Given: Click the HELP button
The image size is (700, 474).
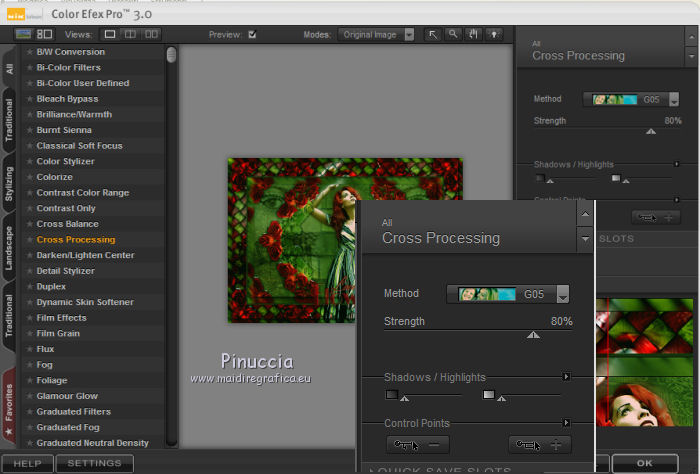Looking at the screenshot, I should pos(27,464).
